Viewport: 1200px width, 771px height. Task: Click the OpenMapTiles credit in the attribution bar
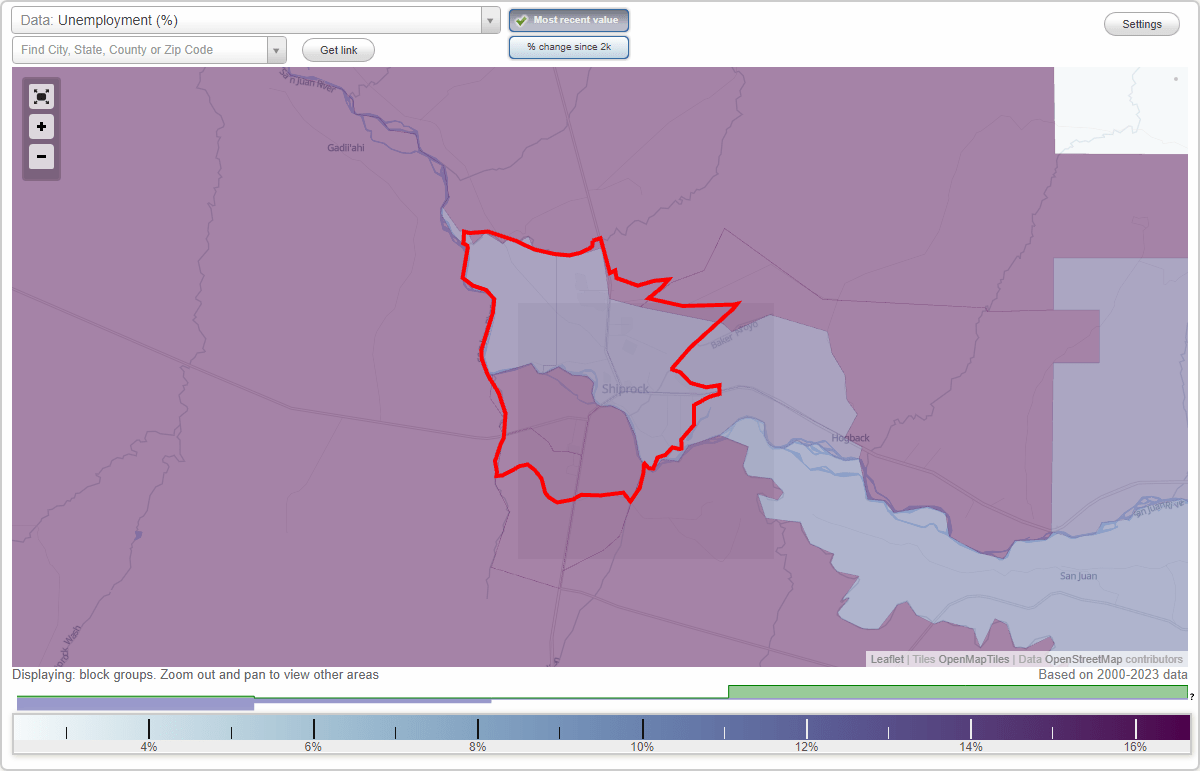click(973, 659)
